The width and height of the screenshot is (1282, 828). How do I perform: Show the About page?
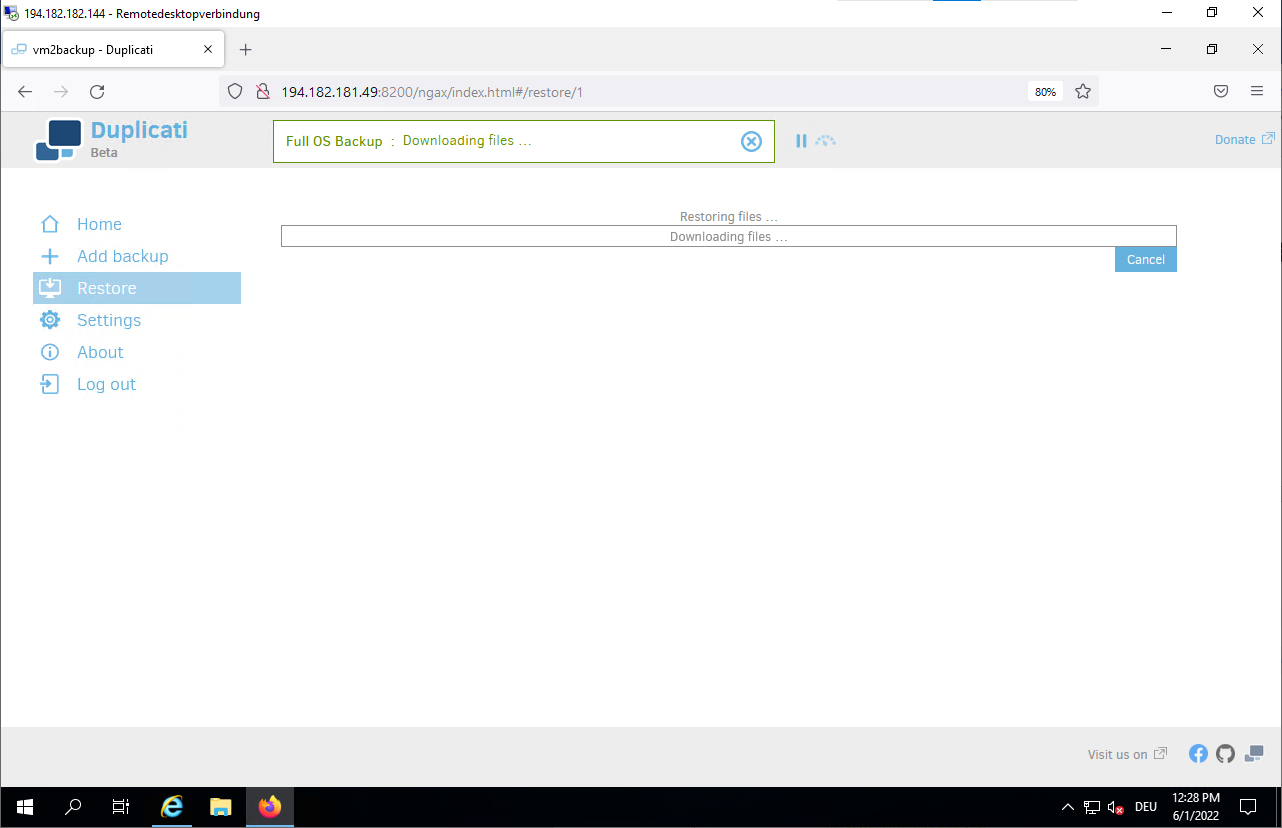pyautogui.click(x=100, y=352)
